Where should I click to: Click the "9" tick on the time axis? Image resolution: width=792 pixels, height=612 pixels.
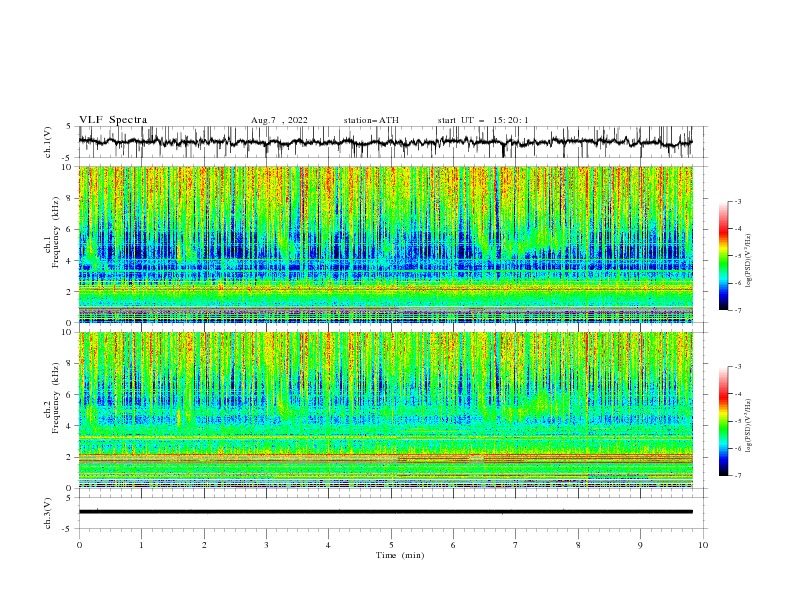(x=640, y=545)
